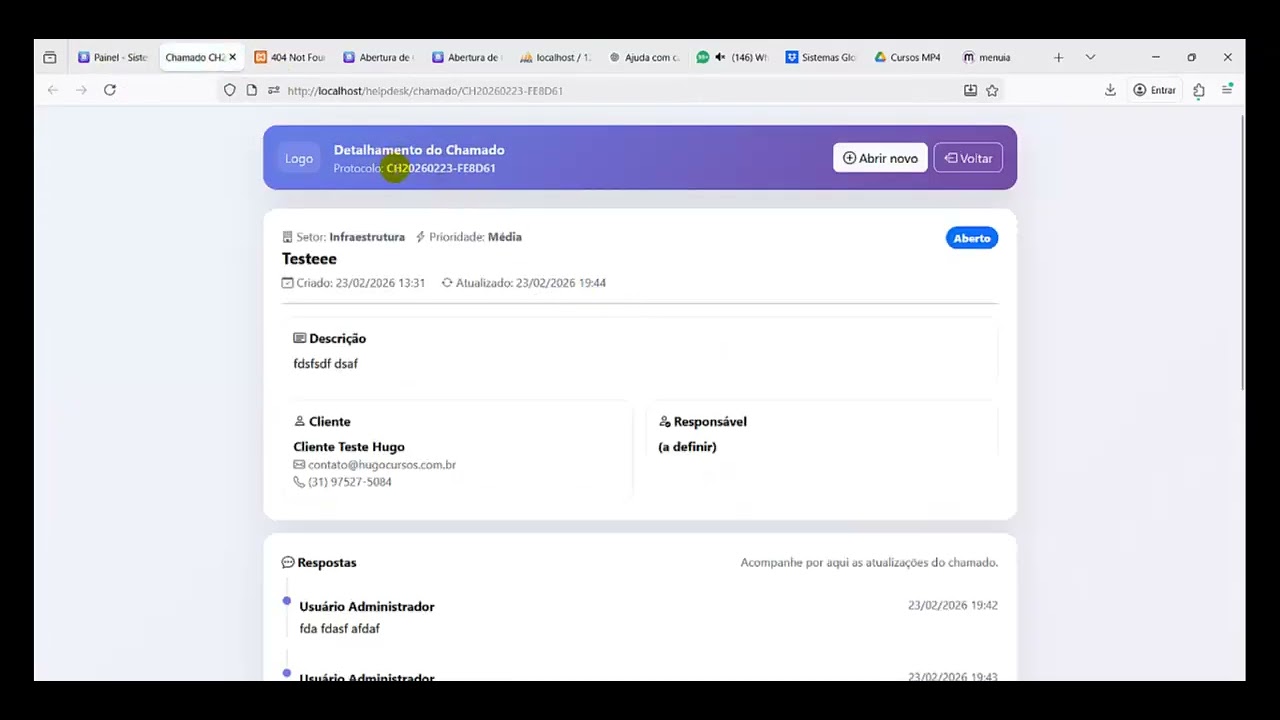1280x720 pixels.
Task: Click the browser forward arrow
Action: [82, 90]
